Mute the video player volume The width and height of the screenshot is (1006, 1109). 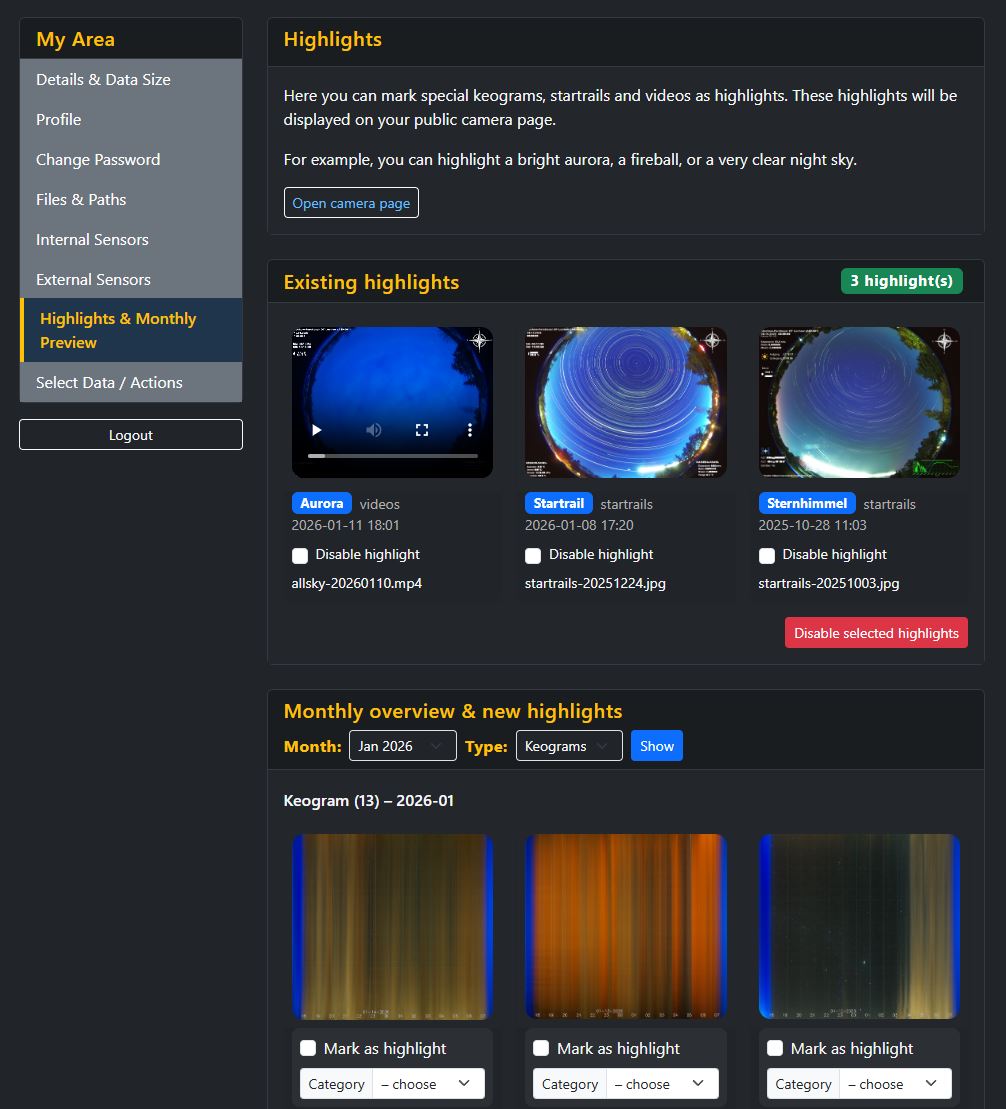click(x=373, y=429)
